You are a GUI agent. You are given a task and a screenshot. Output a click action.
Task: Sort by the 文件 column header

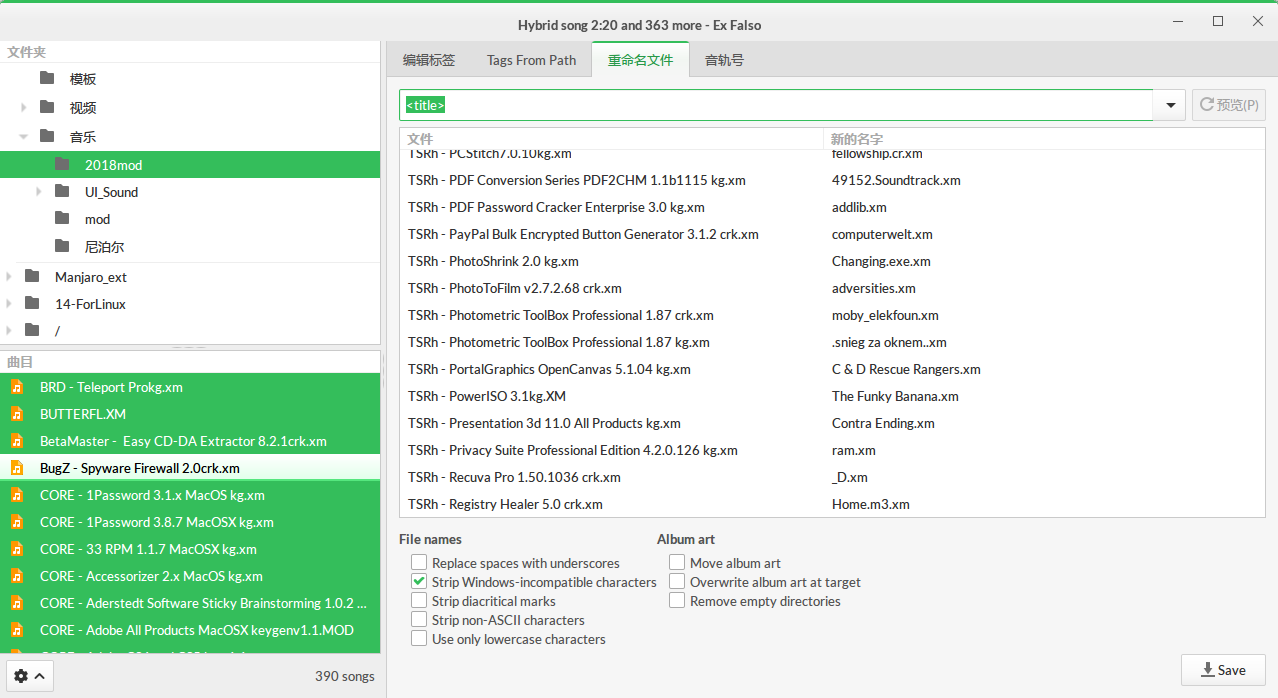click(611, 139)
